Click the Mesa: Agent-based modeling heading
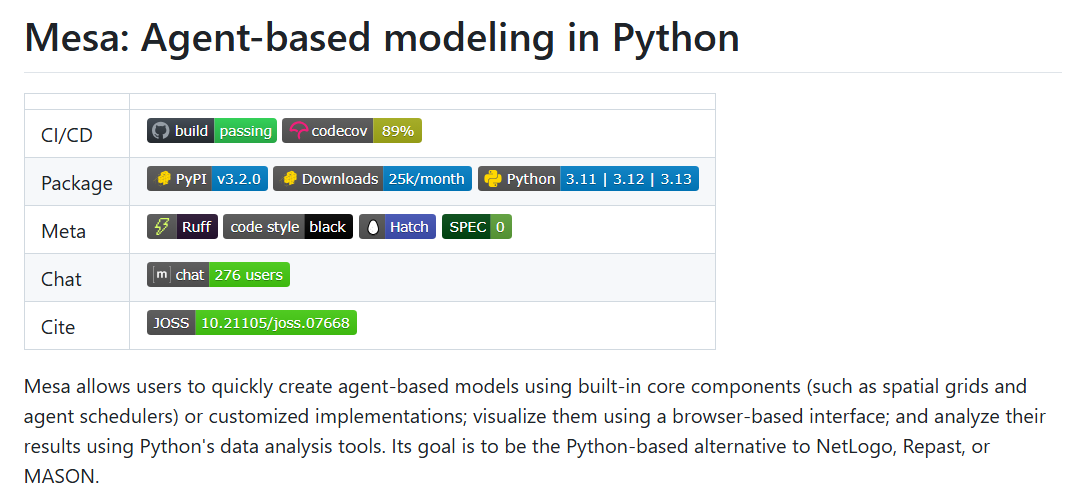Screen dimensions: 1066x500 pos(381,37)
